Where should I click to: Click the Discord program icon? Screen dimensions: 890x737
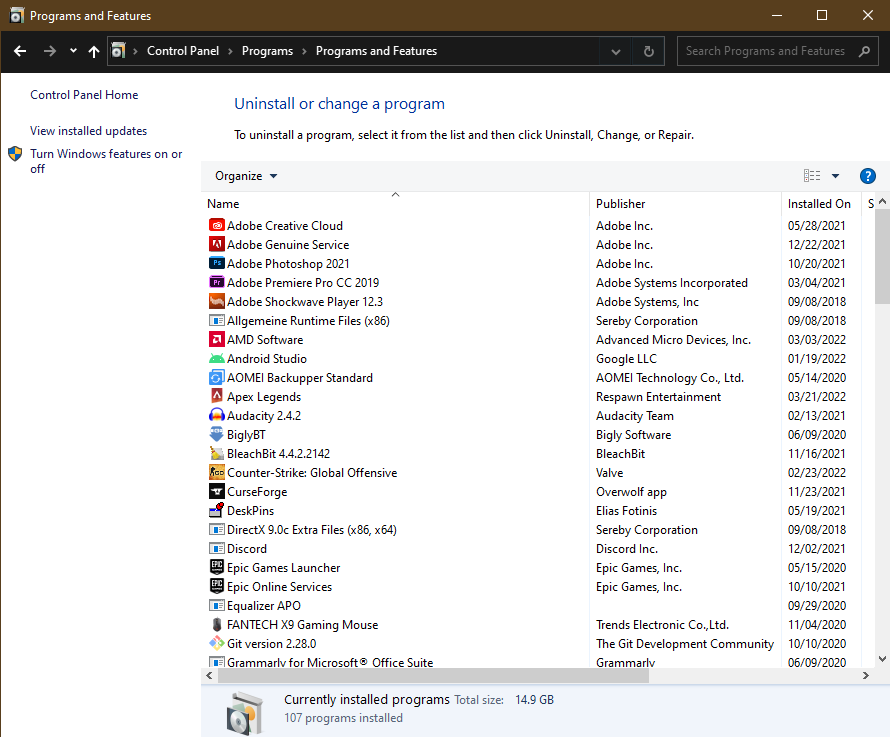[216, 548]
